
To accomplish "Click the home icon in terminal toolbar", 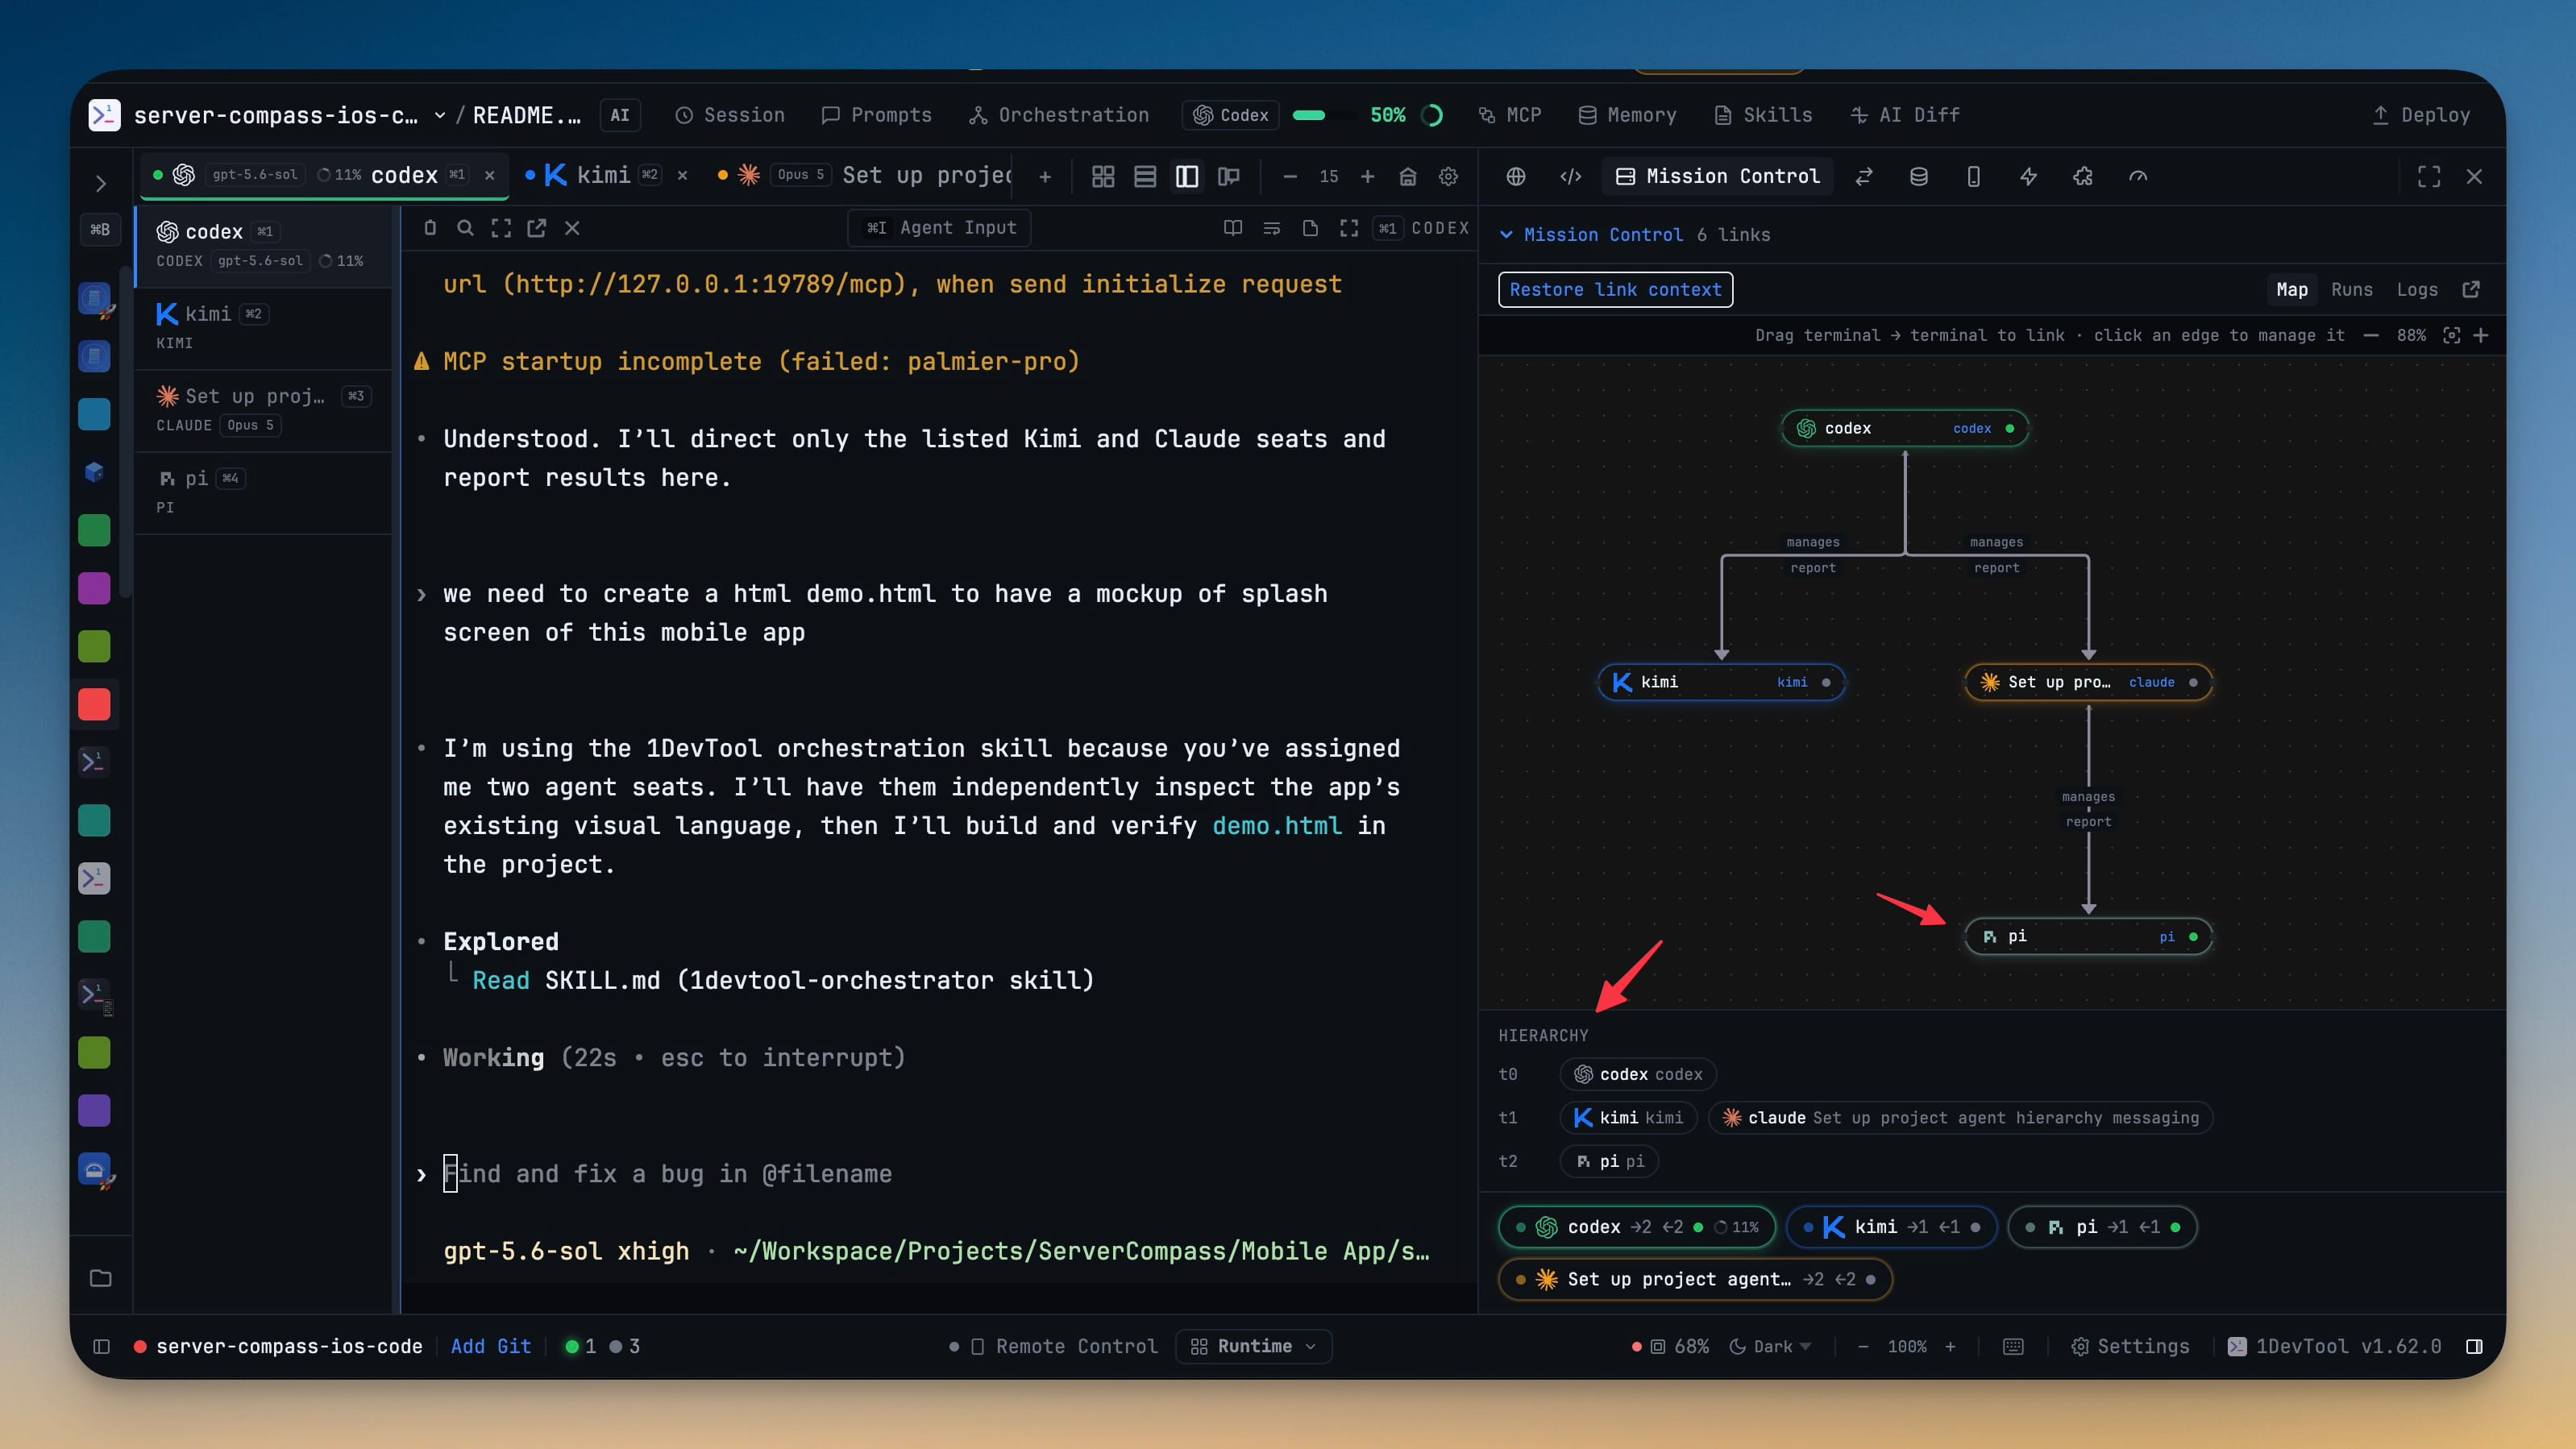I will tap(1408, 177).
